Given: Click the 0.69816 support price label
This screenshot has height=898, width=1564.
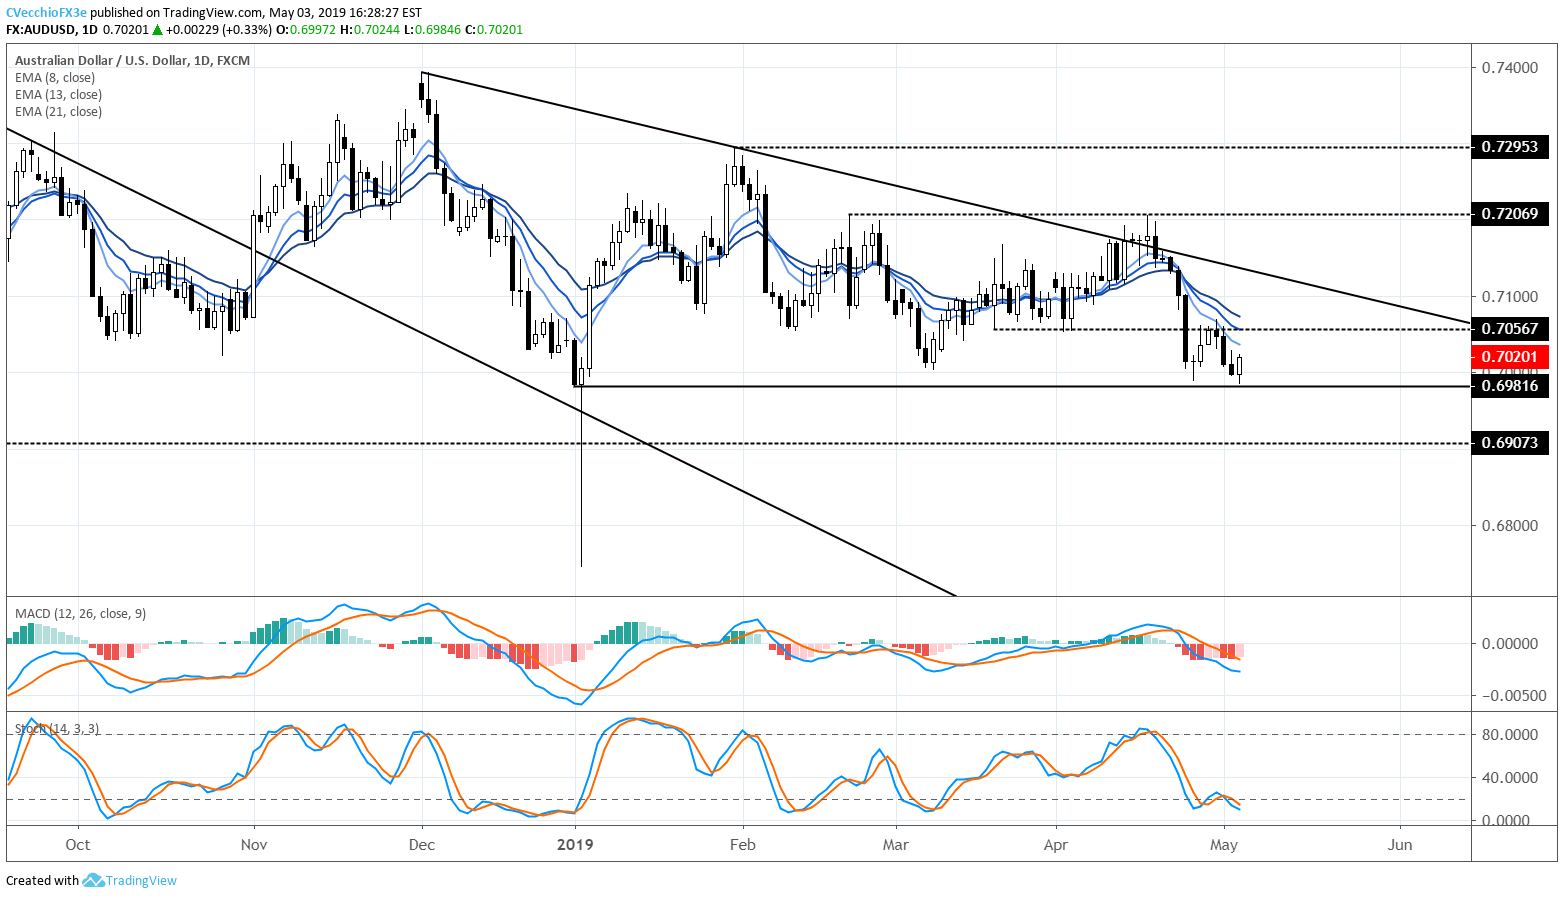Looking at the screenshot, I should [1509, 386].
